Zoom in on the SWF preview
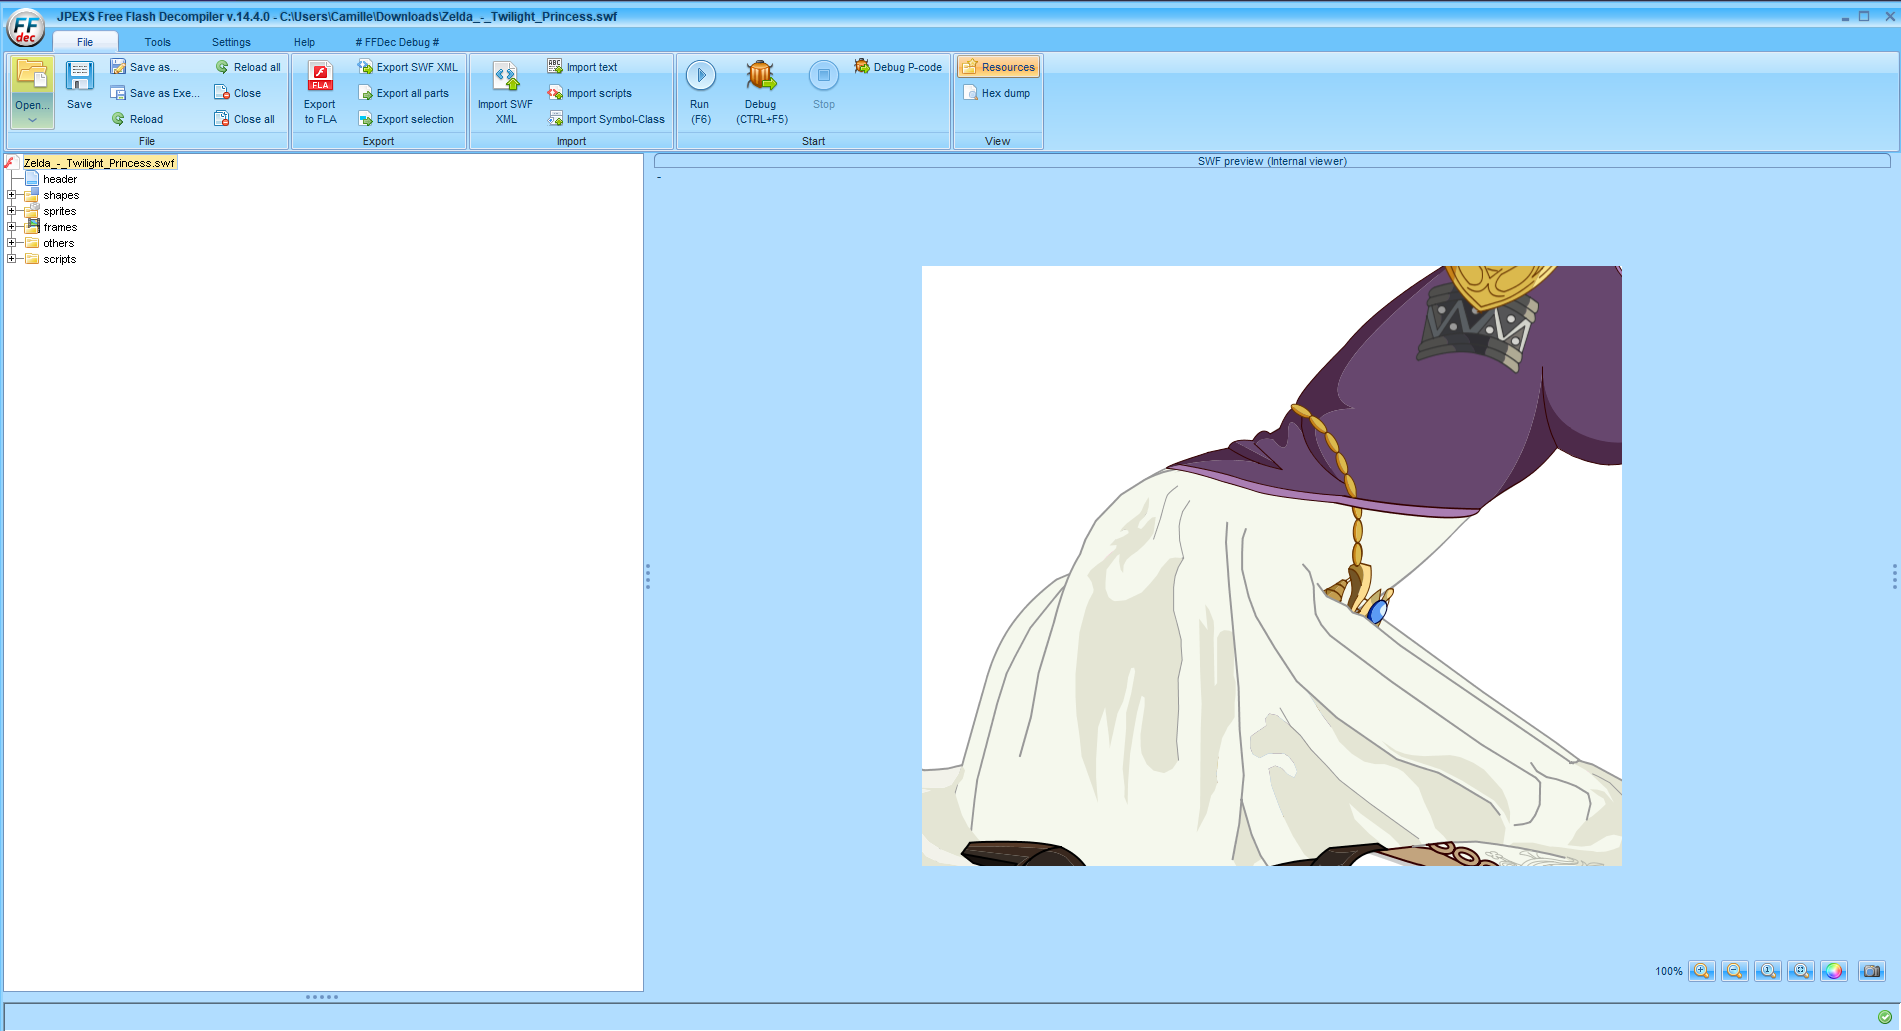 click(x=1702, y=970)
